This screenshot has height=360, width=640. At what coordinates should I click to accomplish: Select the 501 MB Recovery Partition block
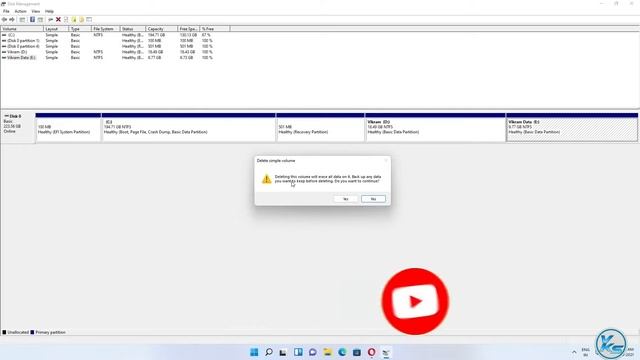pos(320,127)
